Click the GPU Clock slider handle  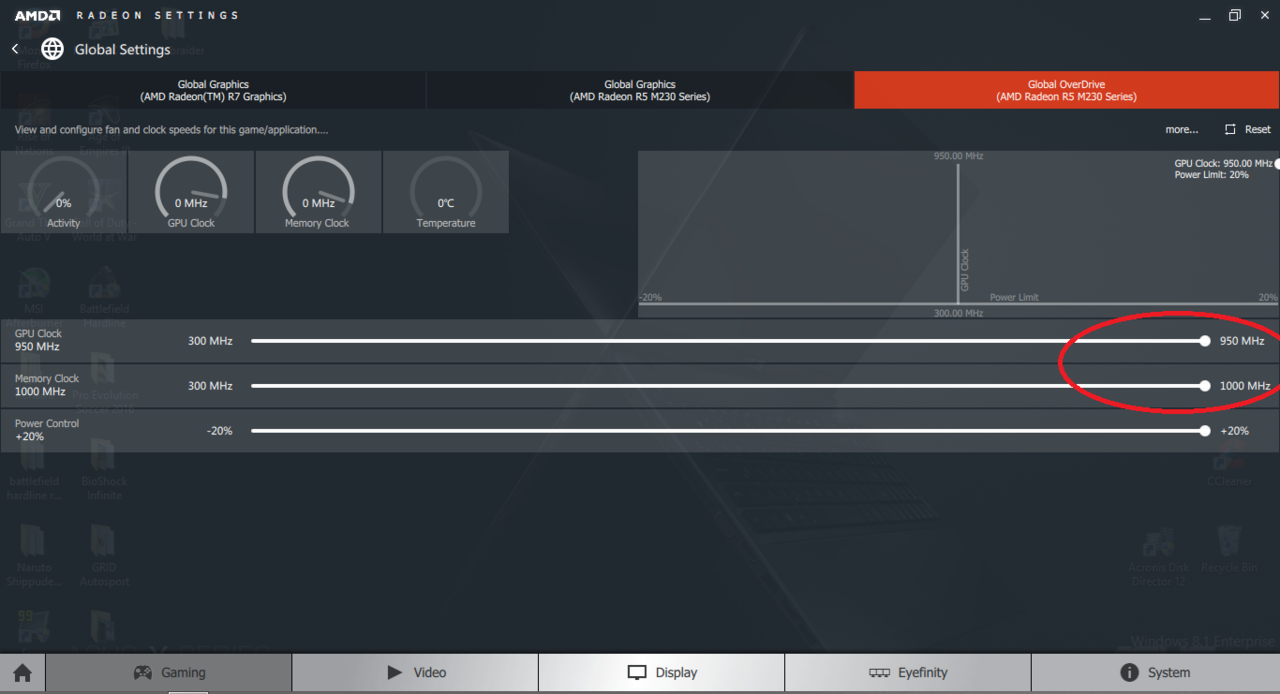(1205, 341)
